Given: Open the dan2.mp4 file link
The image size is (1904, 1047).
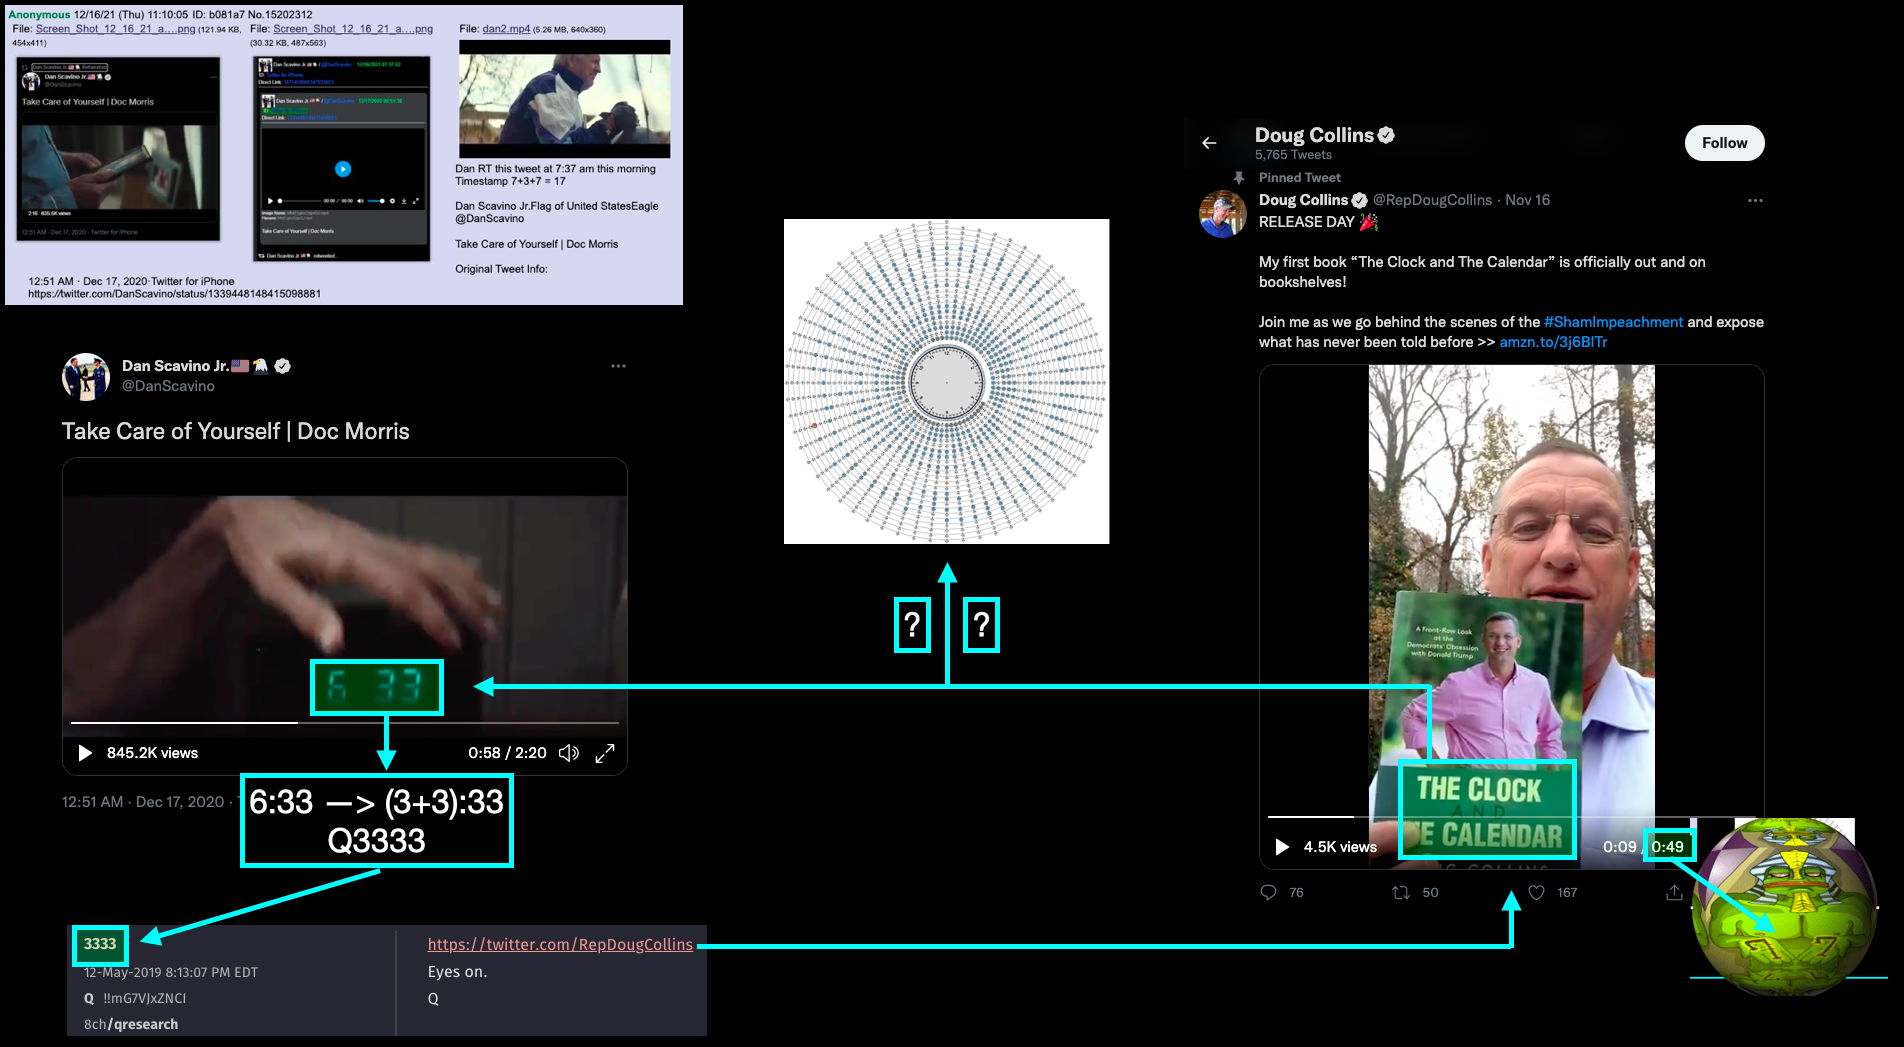Looking at the screenshot, I should click(506, 29).
